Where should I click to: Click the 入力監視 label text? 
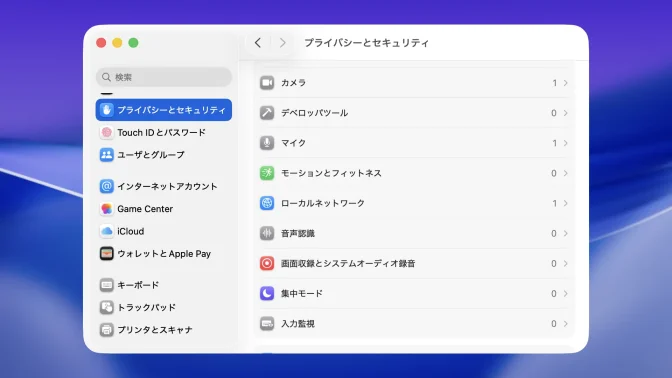pos(298,324)
